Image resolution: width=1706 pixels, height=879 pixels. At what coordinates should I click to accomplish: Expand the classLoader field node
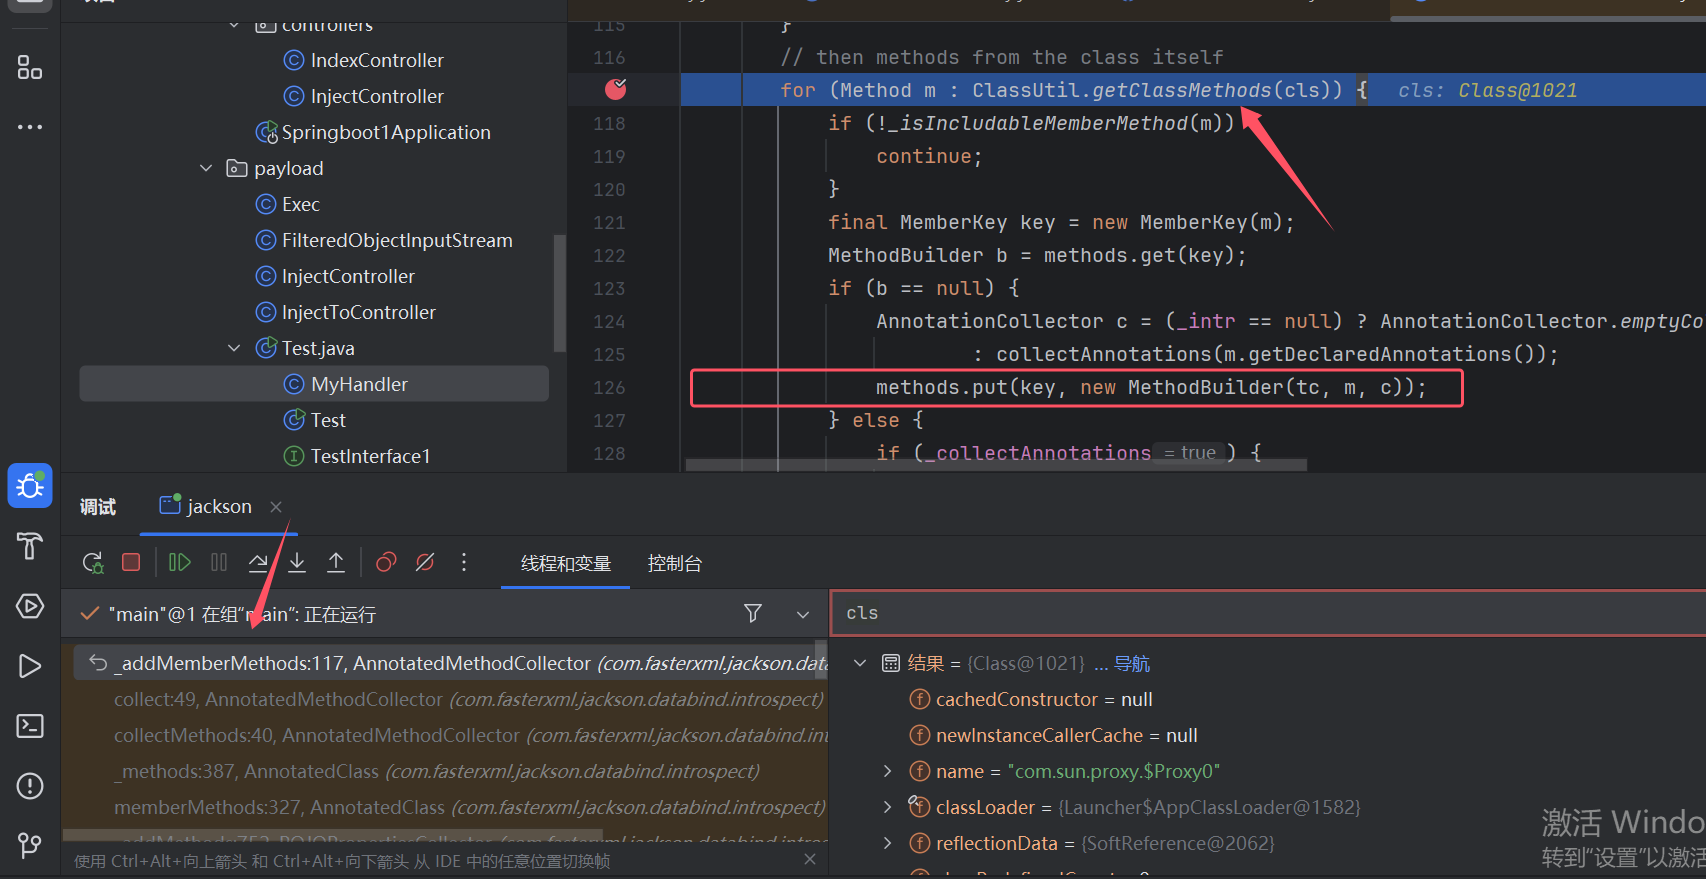887,807
